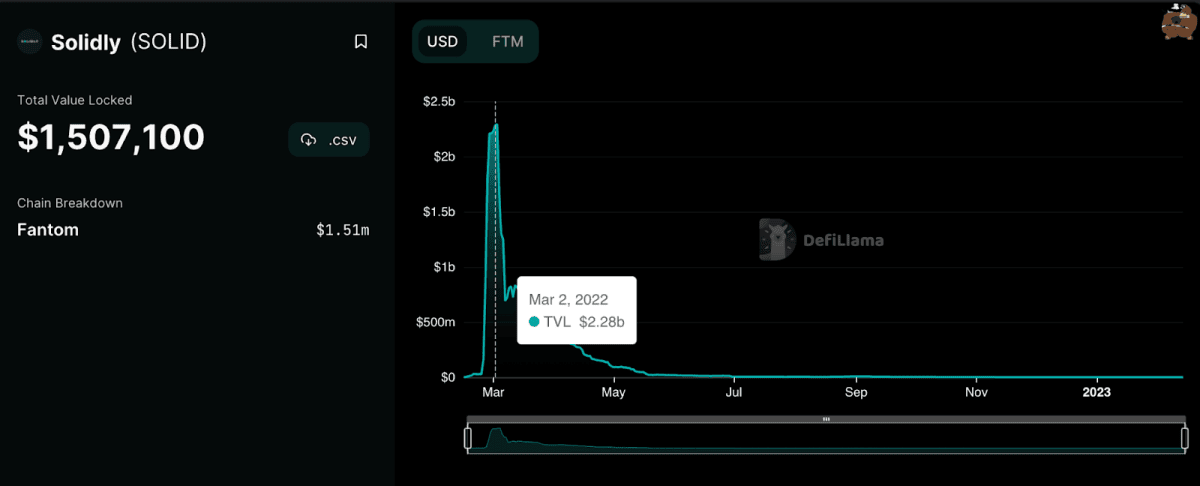Download TVL data as .csv

pos(329,139)
